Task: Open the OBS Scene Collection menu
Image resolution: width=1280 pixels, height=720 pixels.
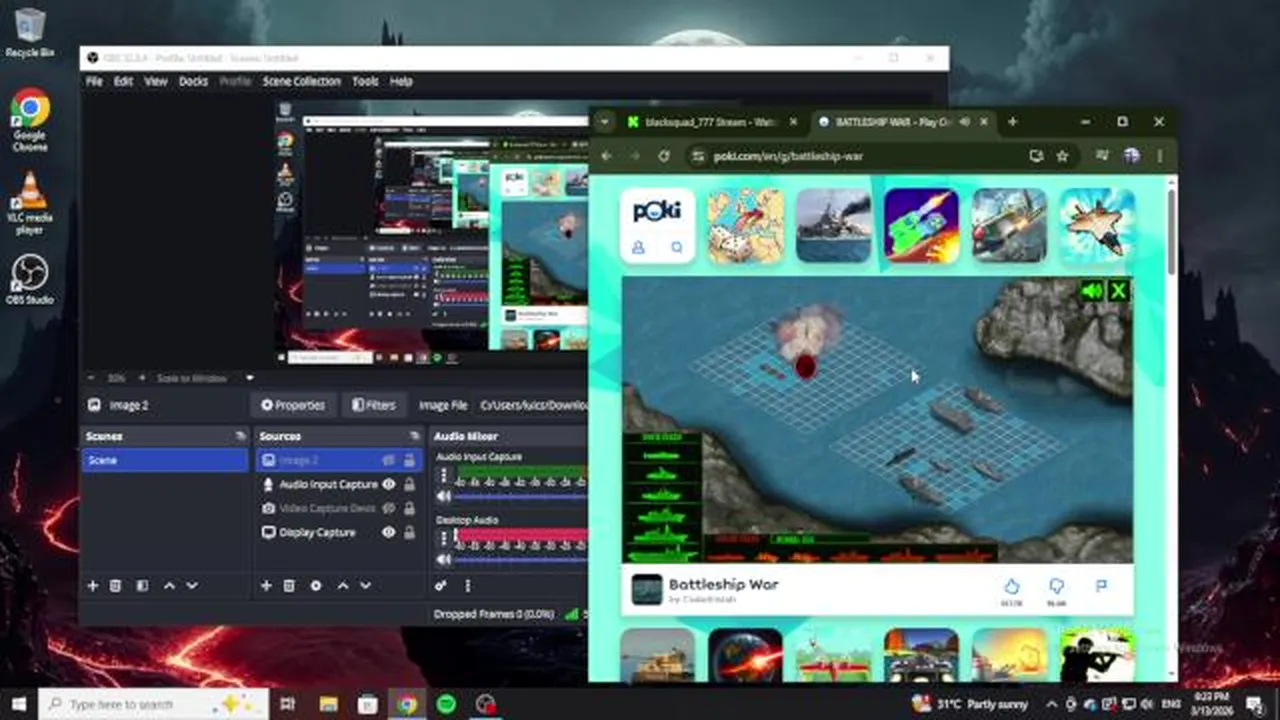Action: [x=302, y=81]
